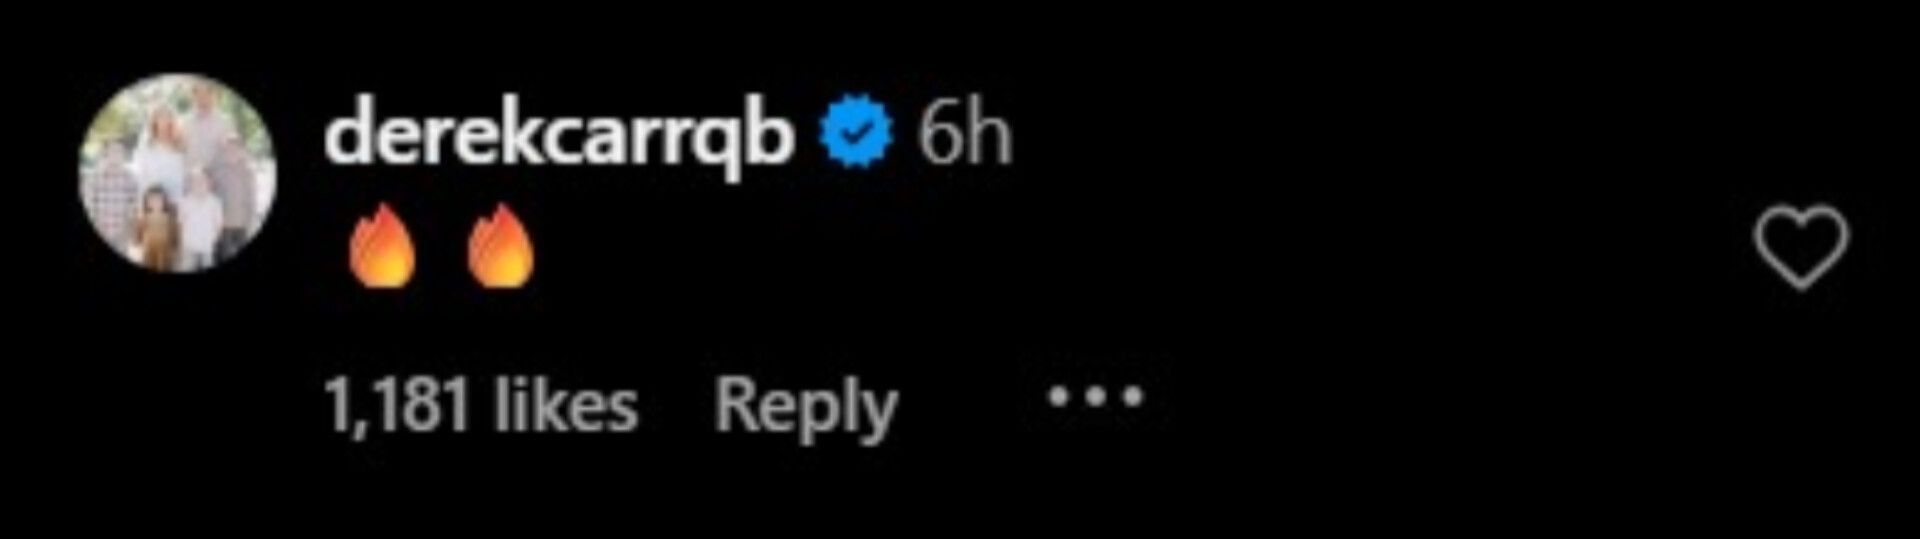This screenshot has width=1920, height=539.
Task: Select the Reply text under the comment
Action: (806, 408)
